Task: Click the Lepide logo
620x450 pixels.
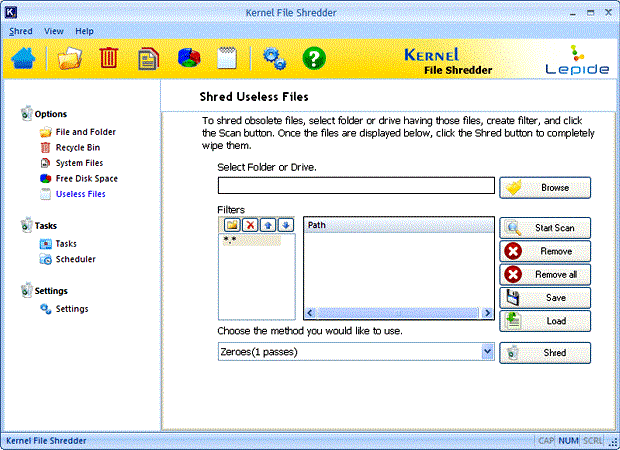Action: [577, 60]
